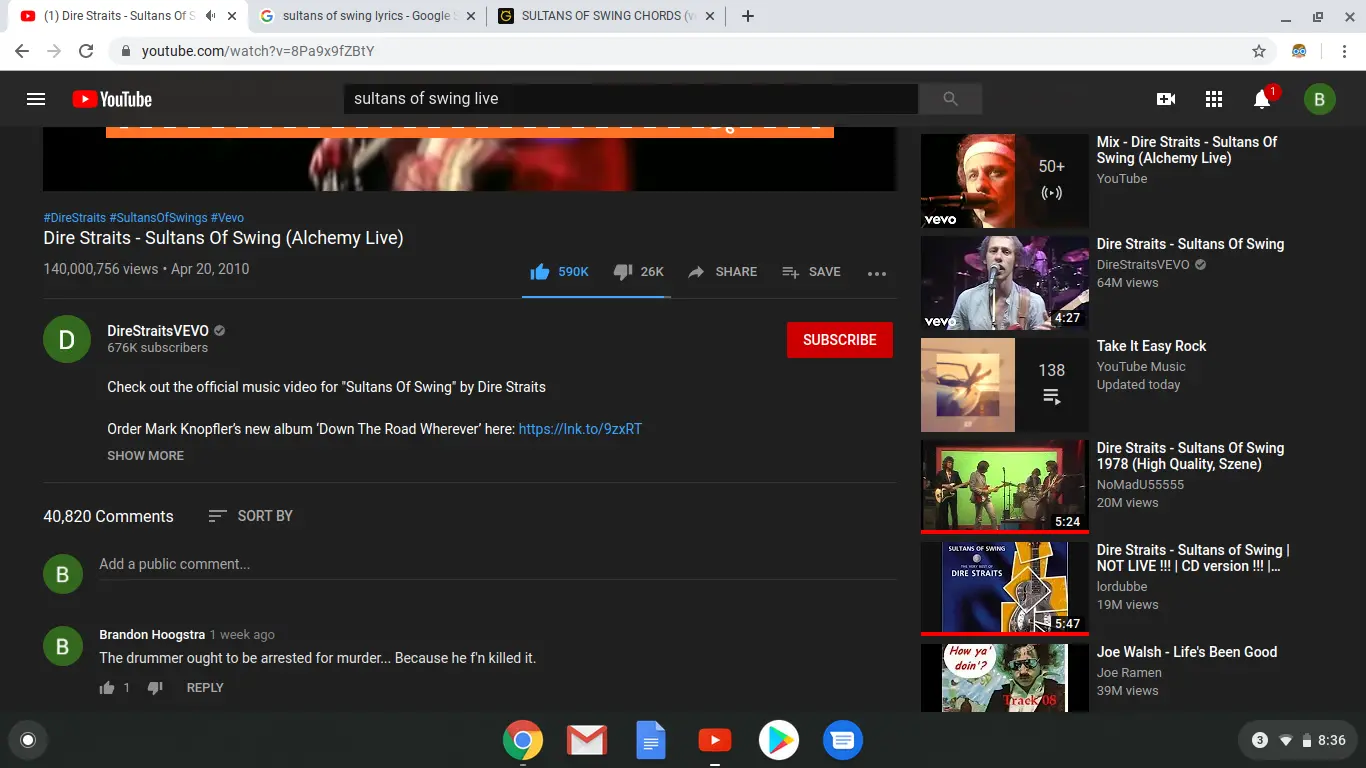The image size is (1366, 768).
Task: Open the DireStraitsVEVO channel name link
Action: click(158, 331)
